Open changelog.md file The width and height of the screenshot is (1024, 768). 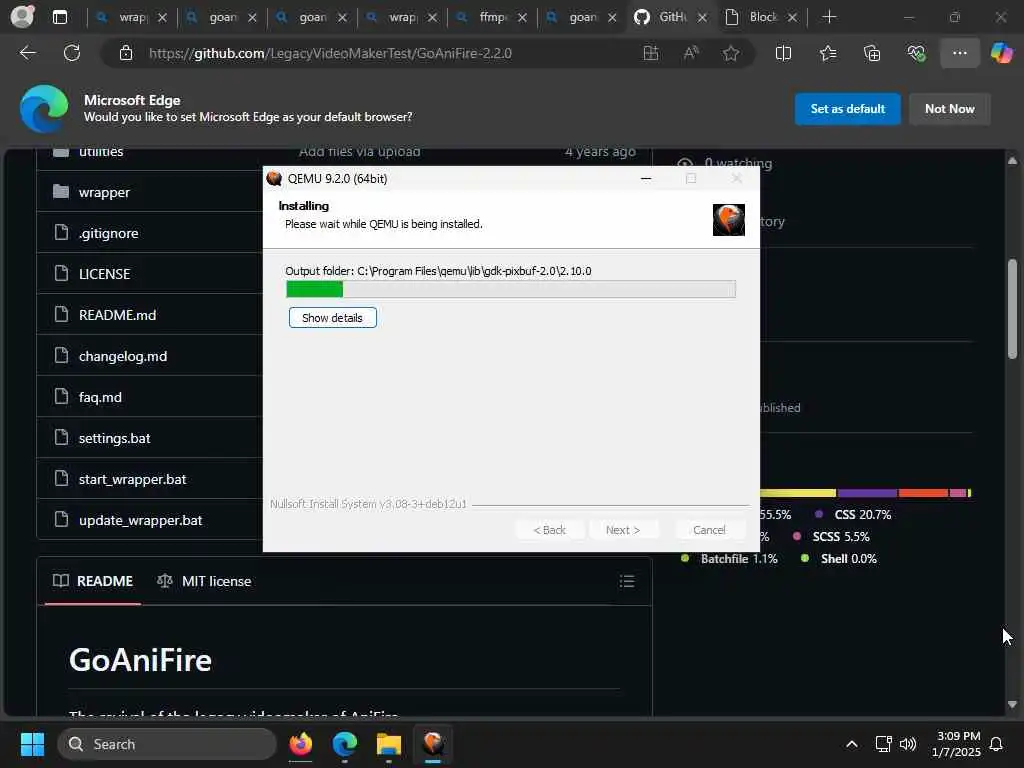click(x=123, y=357)
